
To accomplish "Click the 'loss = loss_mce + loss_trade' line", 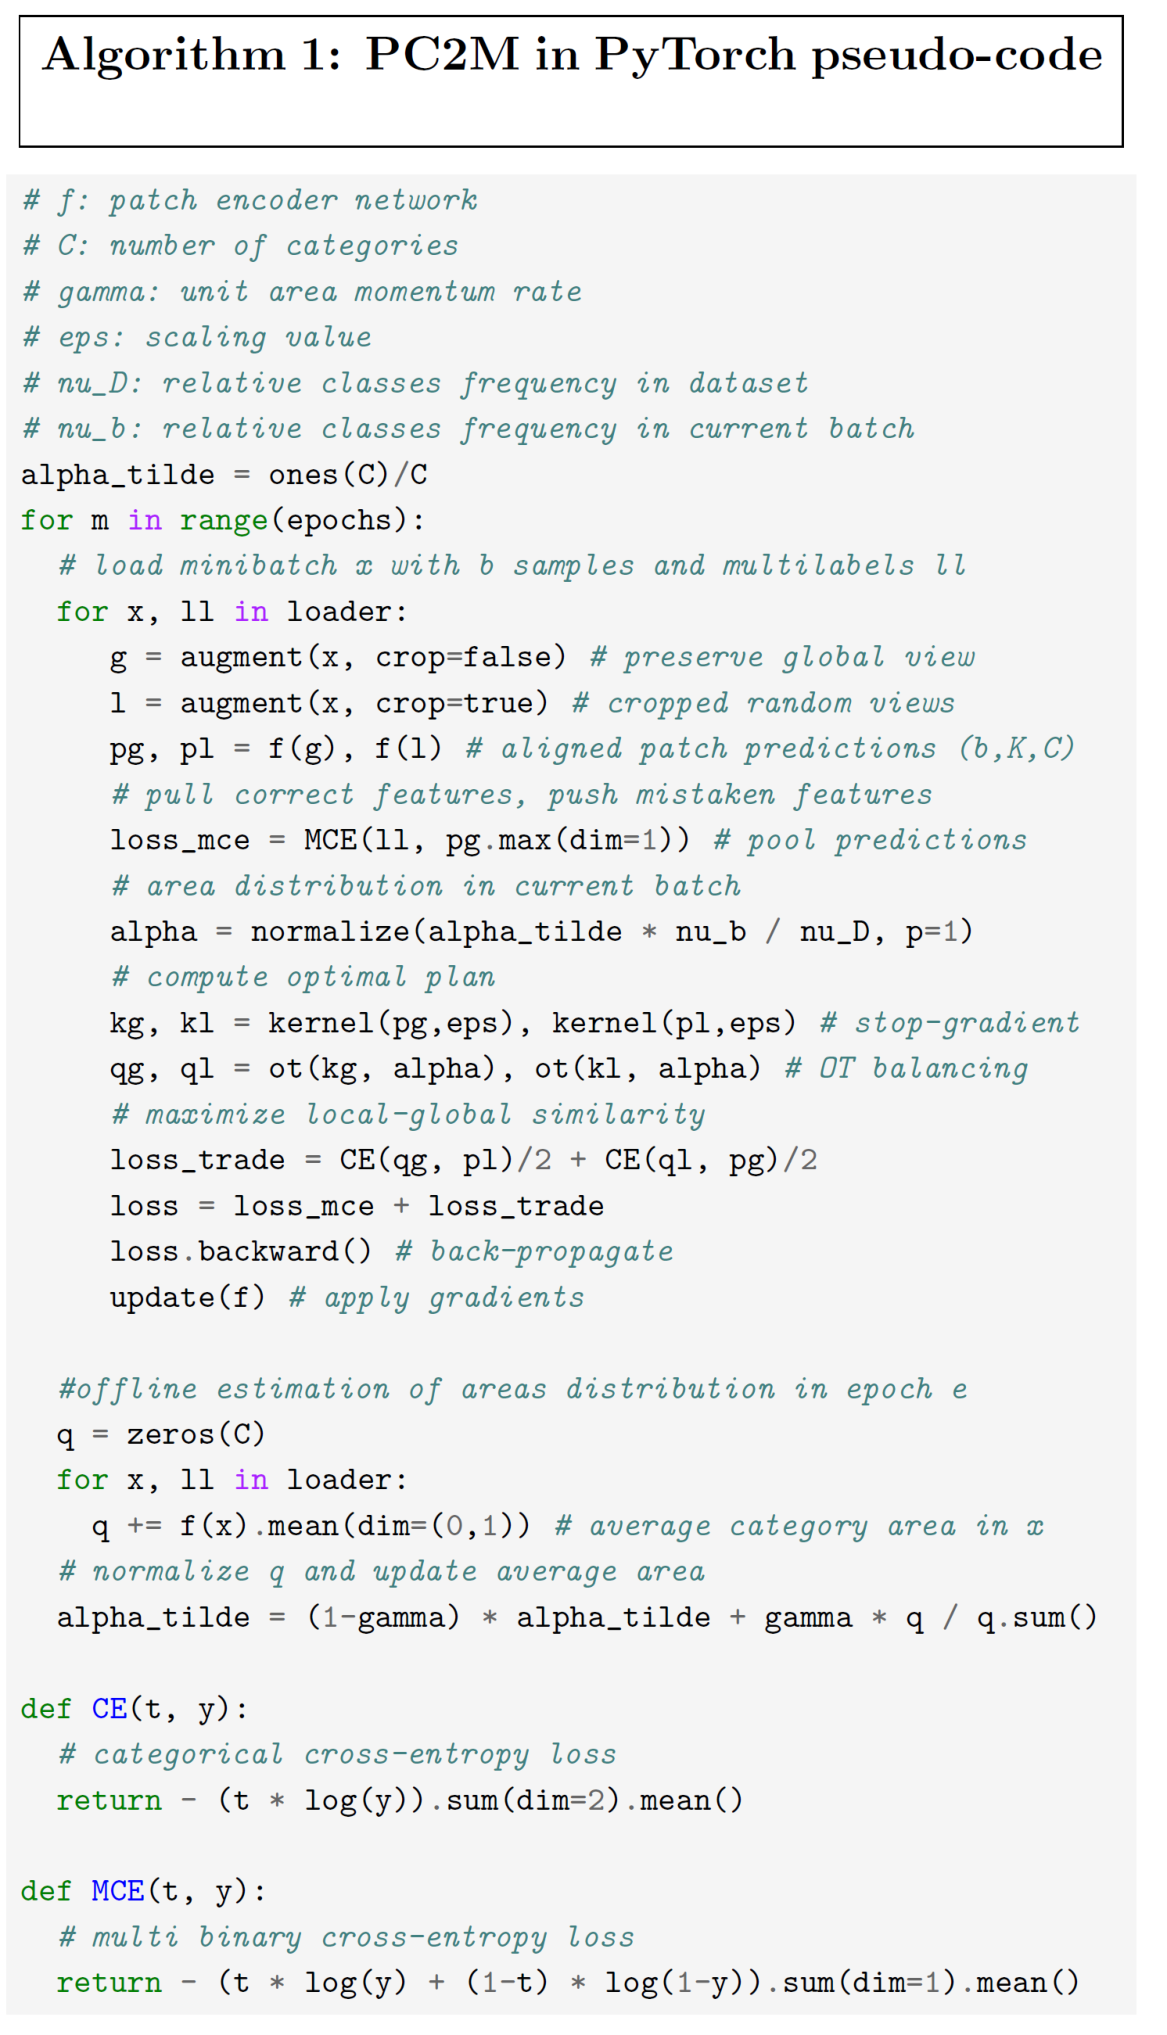I will coord(357,1205).
